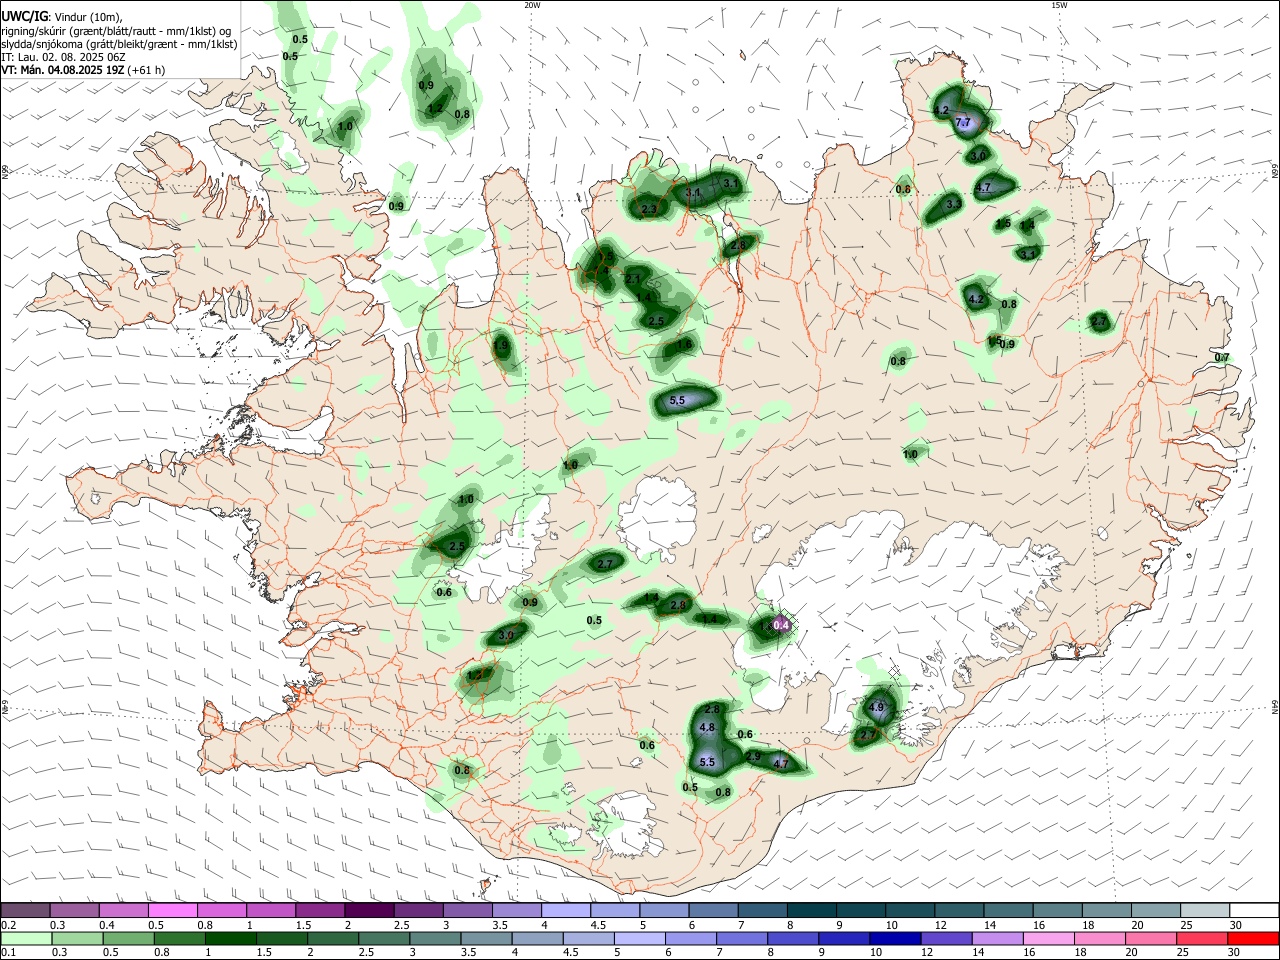Screen dimensions: 1280x960
Task: Click the 0.1 label on the rain legend
Action: click(x=8, y=952)
